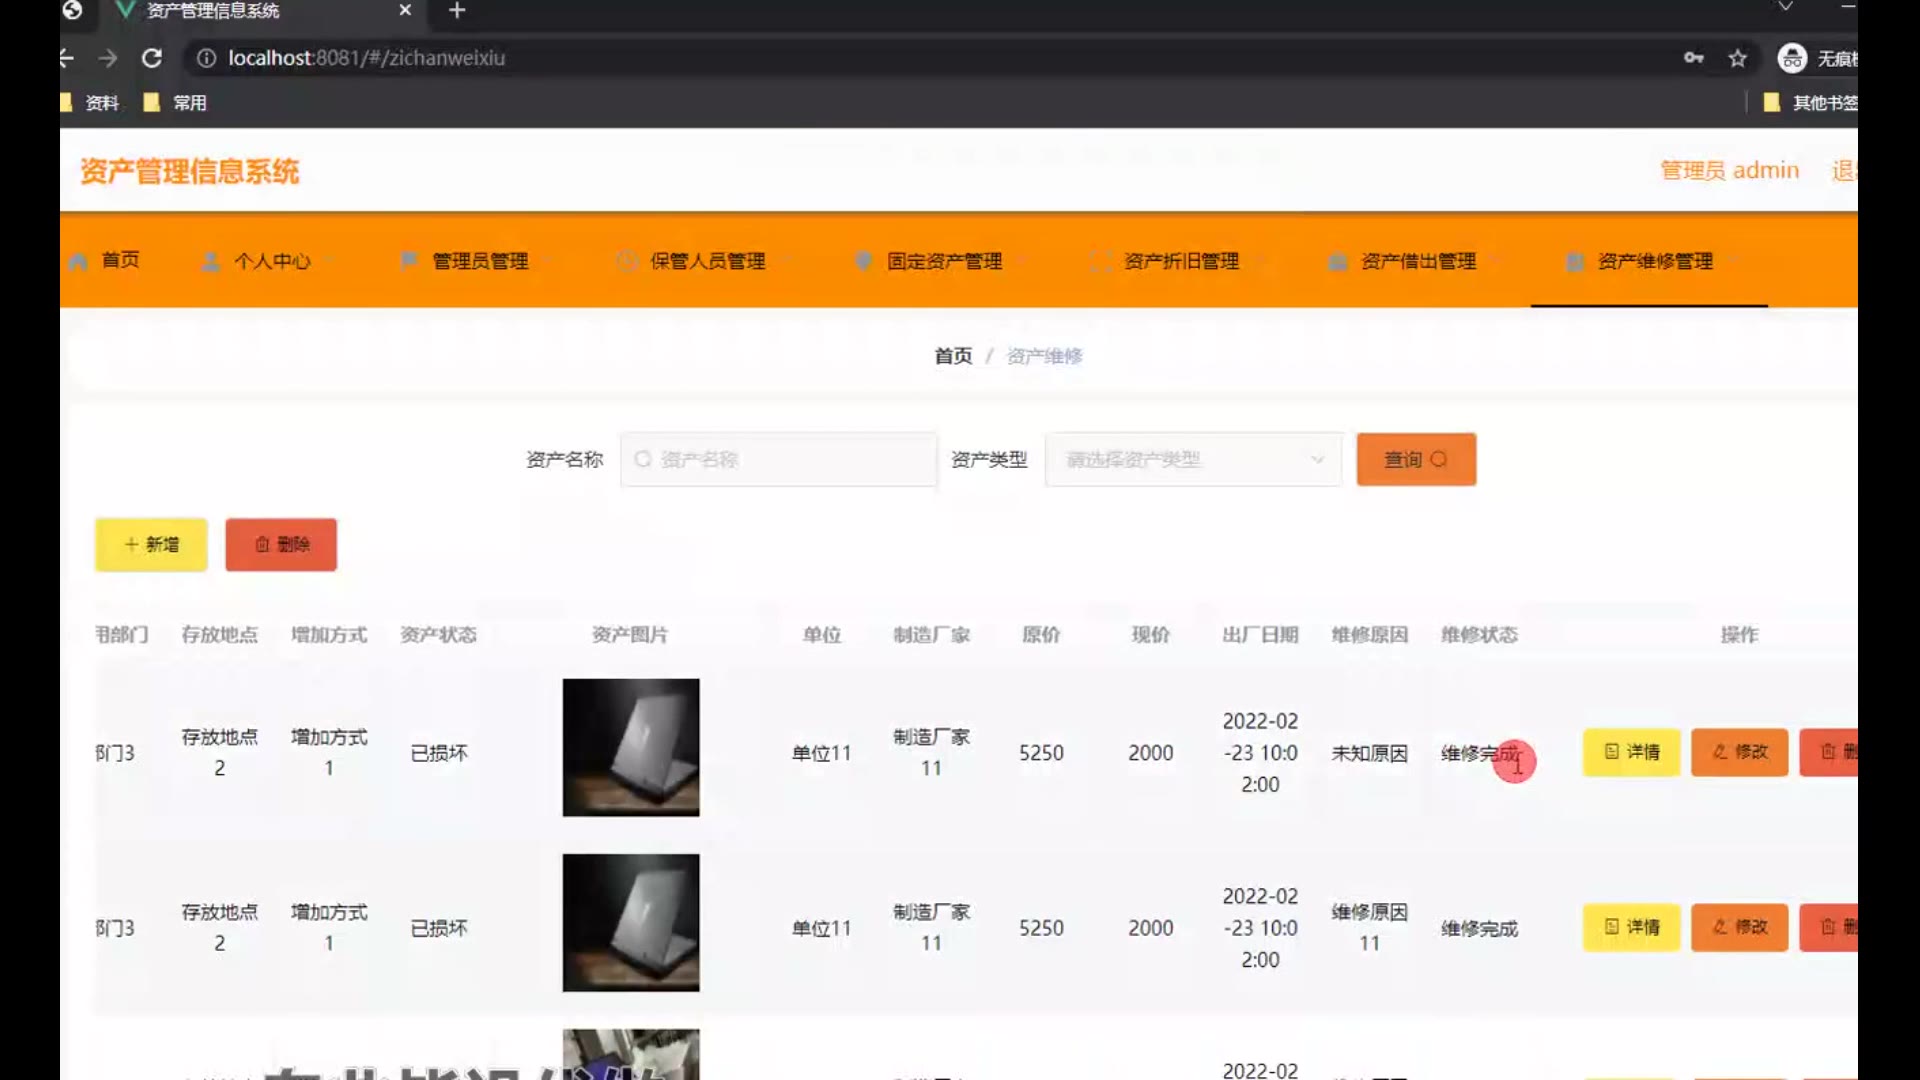Click the orange 查询 button
1920x1080 pixels.
1416,459
